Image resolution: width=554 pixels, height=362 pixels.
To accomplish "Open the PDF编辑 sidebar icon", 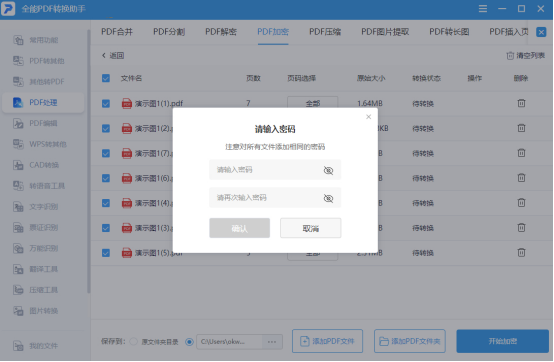I will [x=18, y=123].
